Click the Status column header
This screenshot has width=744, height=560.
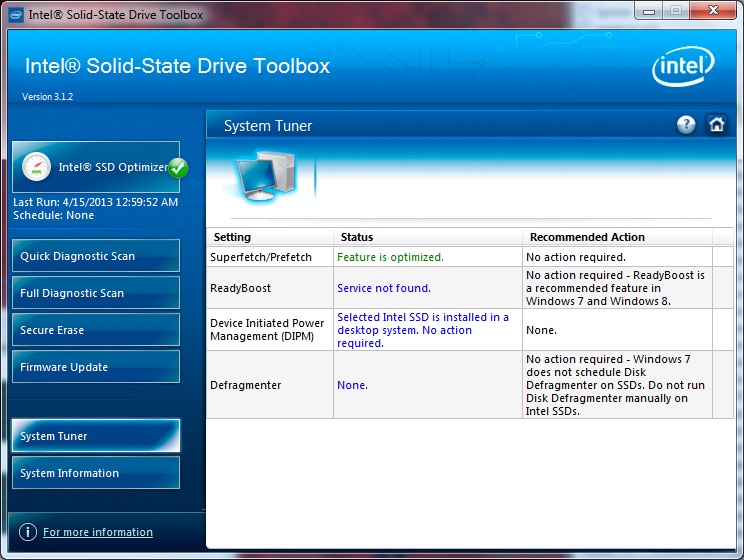pyautogui.click(x=357, y=237)
